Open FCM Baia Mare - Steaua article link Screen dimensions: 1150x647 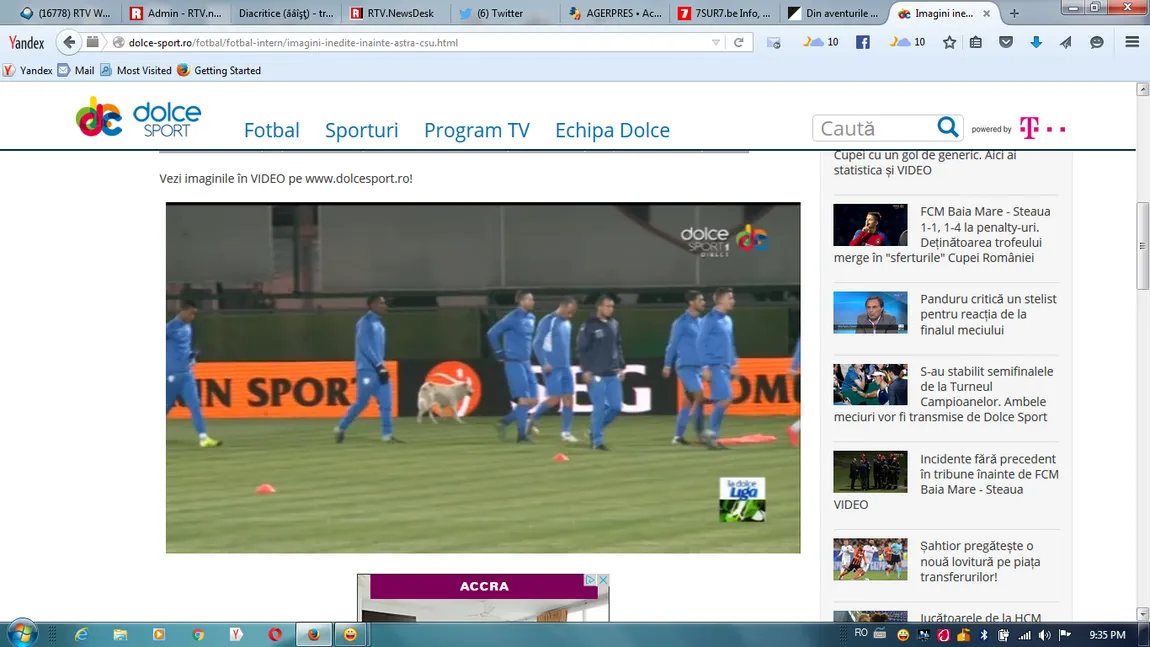tap(946, 234)
